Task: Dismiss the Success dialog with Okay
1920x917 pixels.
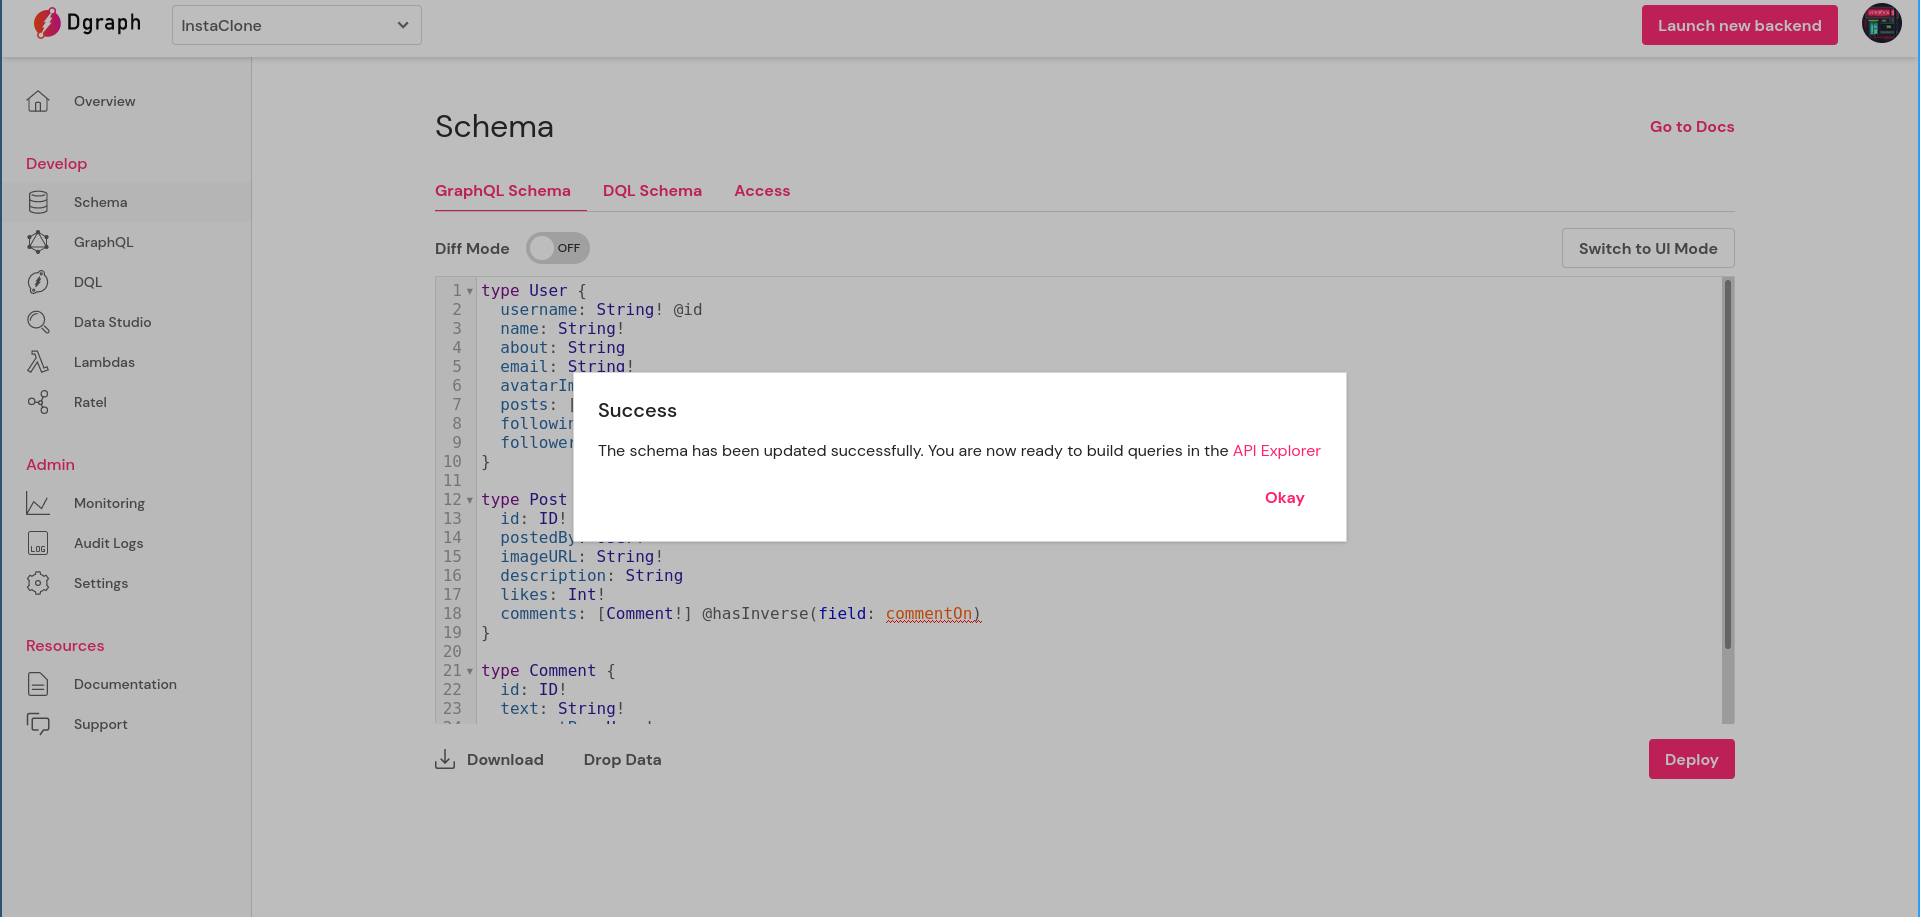Action: pyautogui.click(x=1284, y=498)
